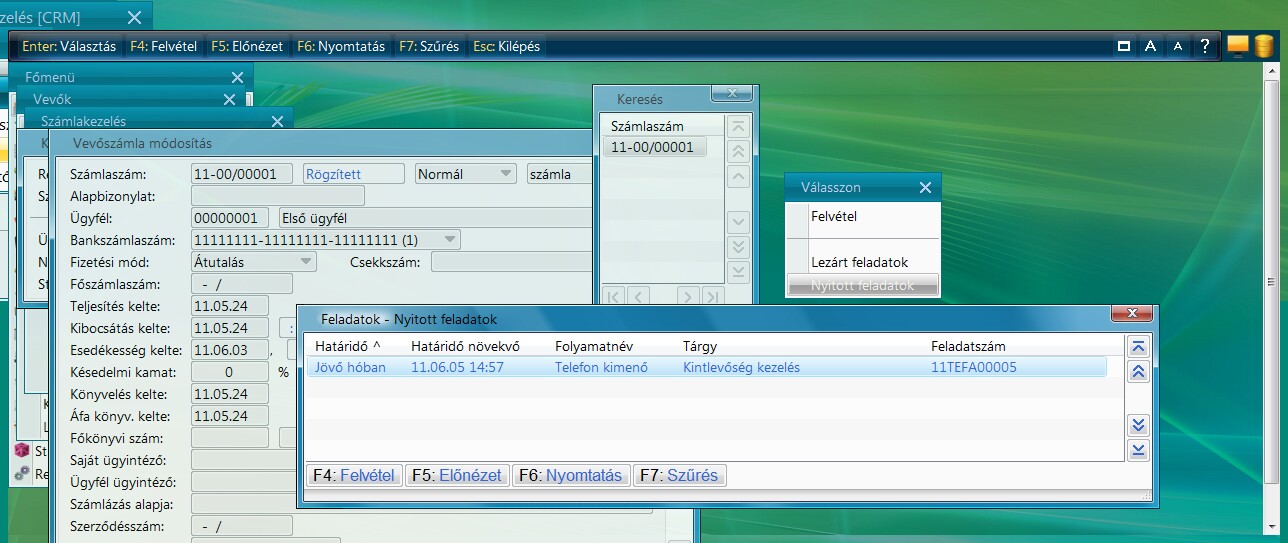Click the window mode rectangle icon

coord(1124,46)
